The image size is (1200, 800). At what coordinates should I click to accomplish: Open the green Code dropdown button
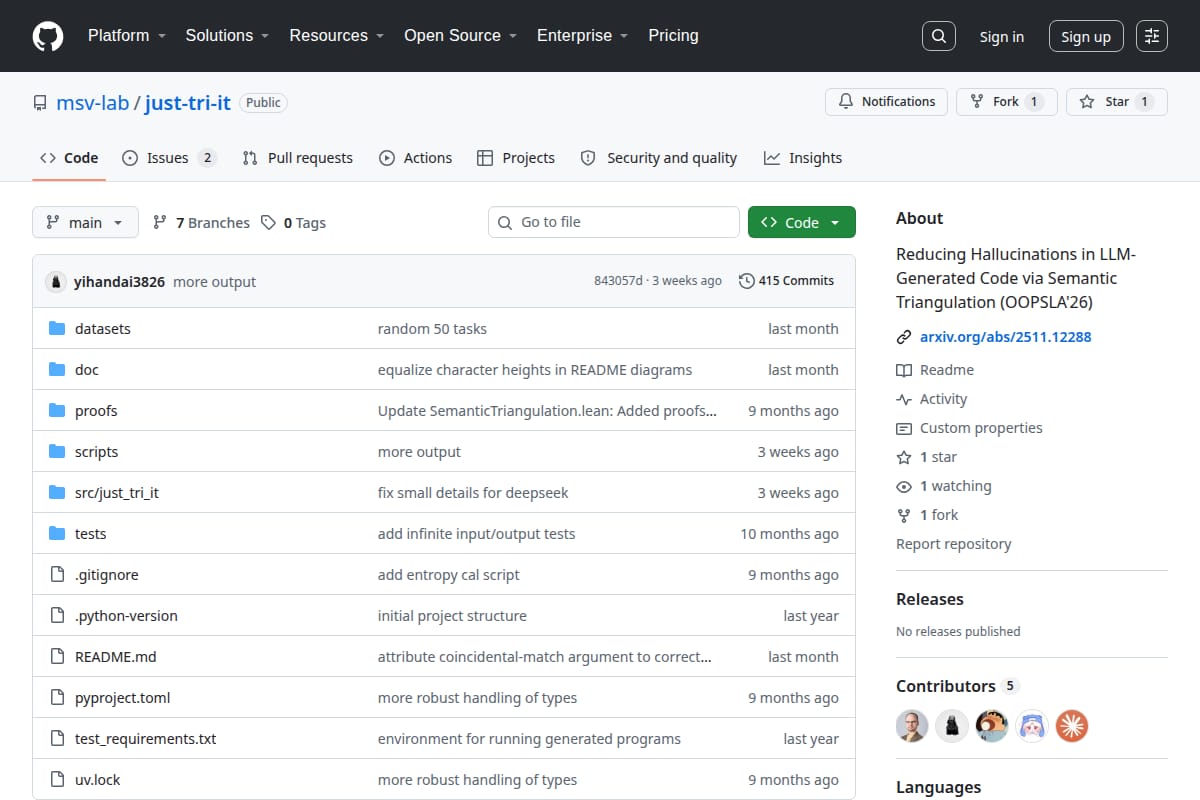801,223
